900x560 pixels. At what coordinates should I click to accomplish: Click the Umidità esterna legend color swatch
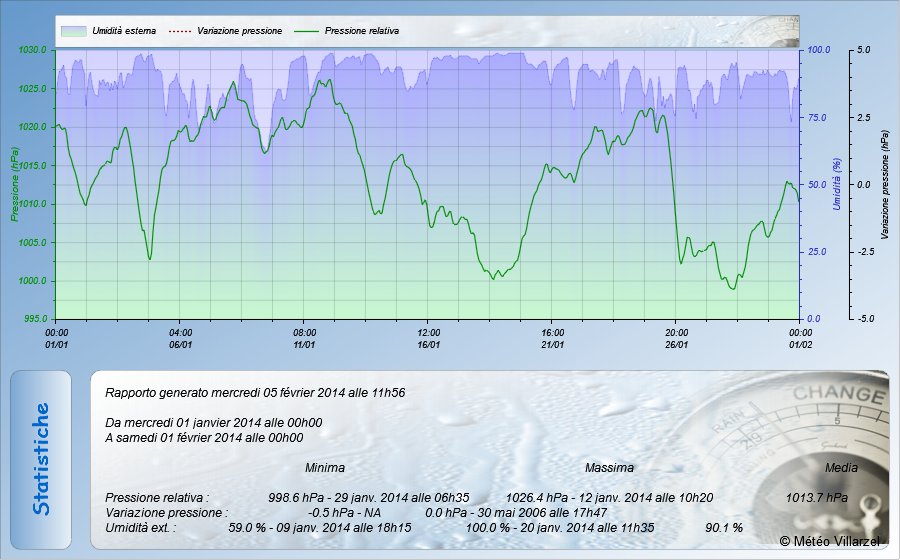point(74,31)
